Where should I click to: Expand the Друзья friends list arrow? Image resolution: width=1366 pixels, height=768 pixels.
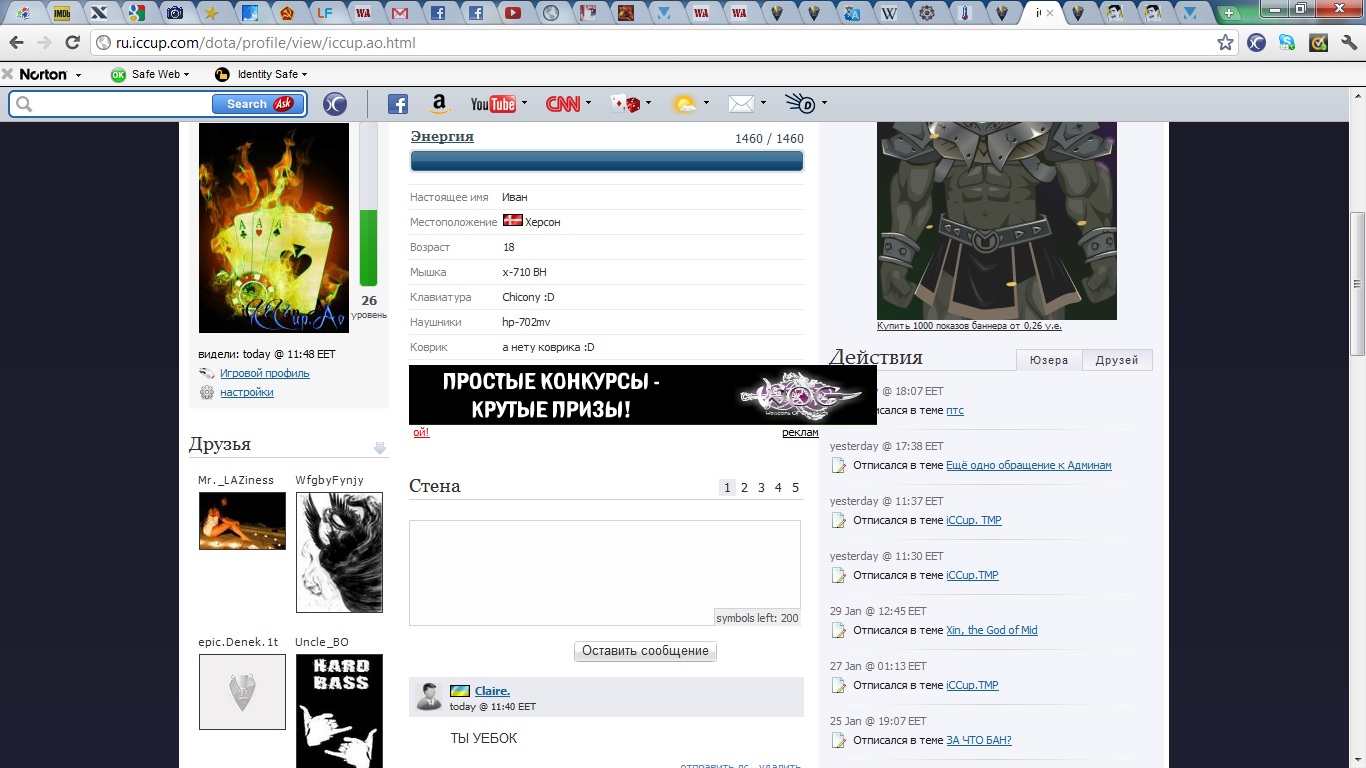coord(380,448)
